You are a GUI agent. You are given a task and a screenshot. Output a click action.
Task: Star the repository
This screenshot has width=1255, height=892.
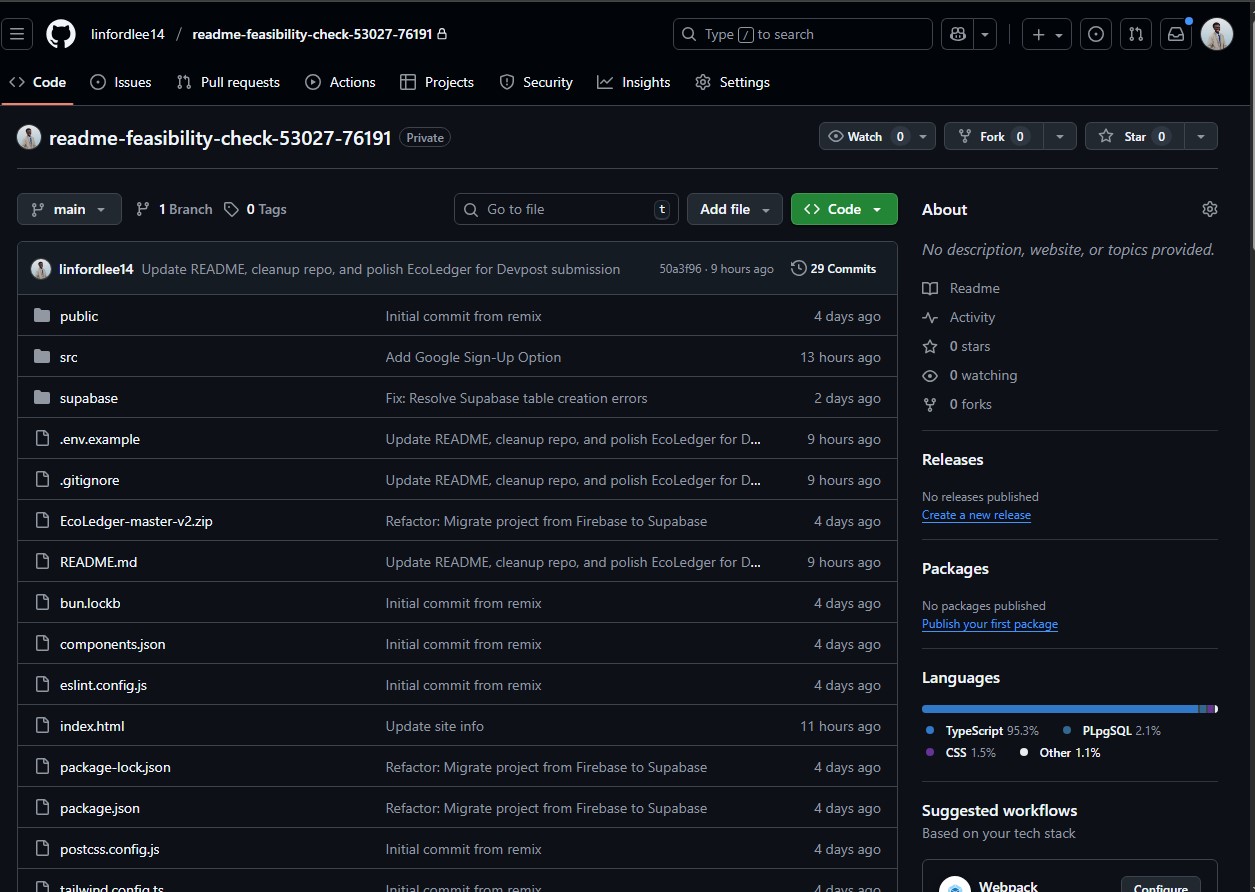(x=1135, y=137)
